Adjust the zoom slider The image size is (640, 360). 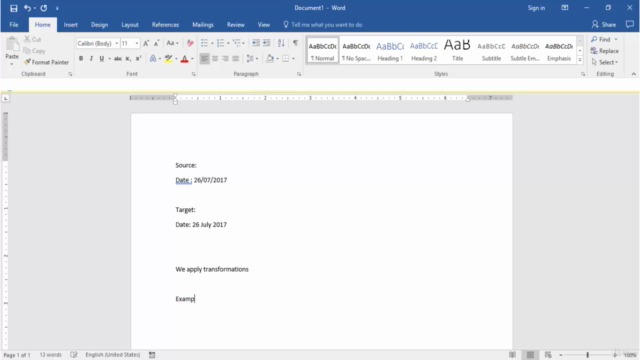pos(588,355)
